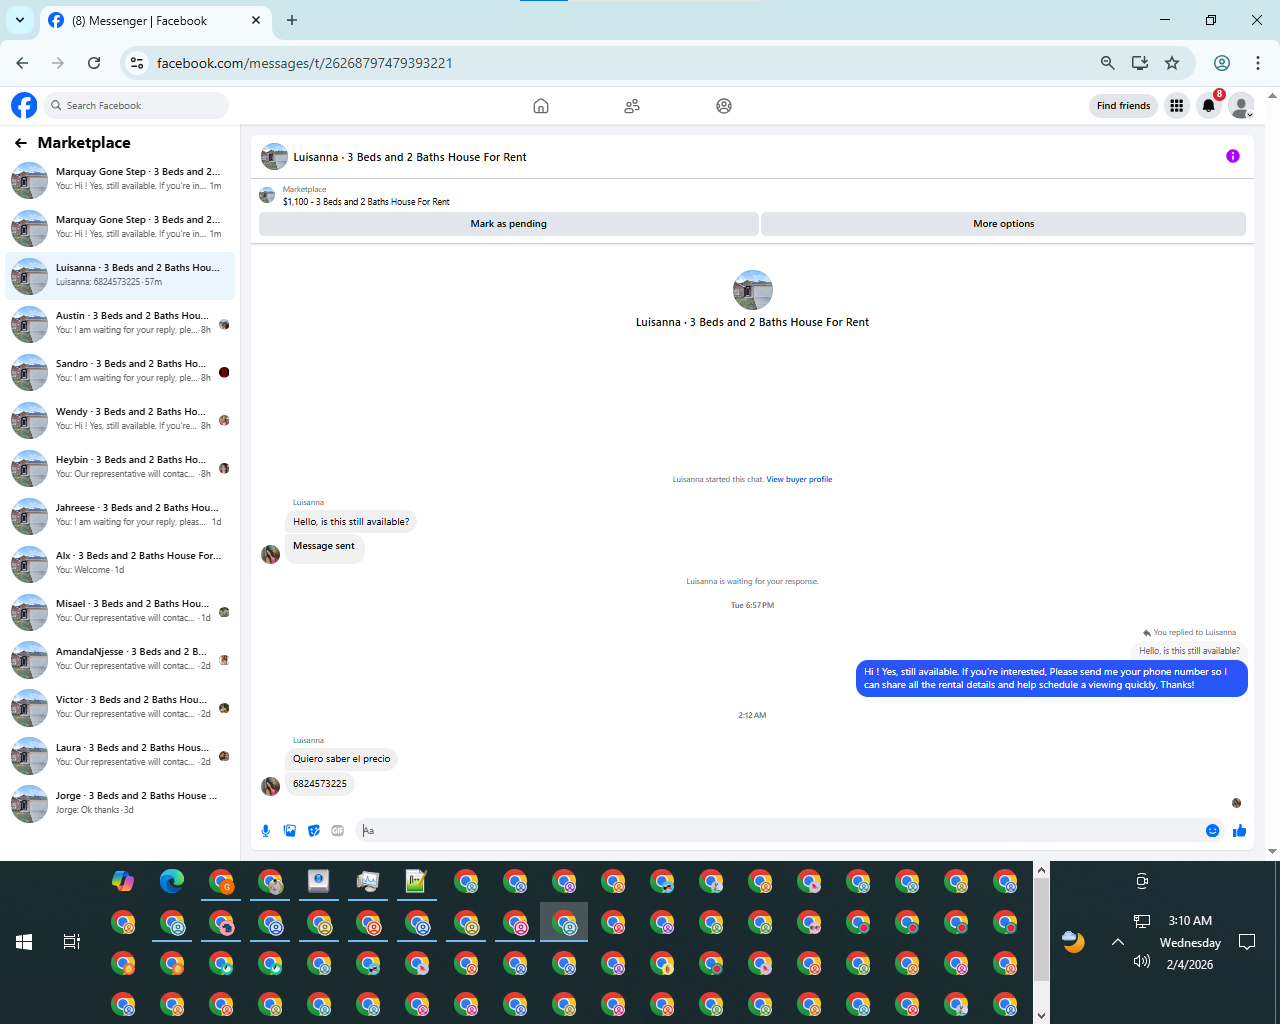Open the emoji picker in message box
1280x1024 pixels.
[x=1213, y=831]
